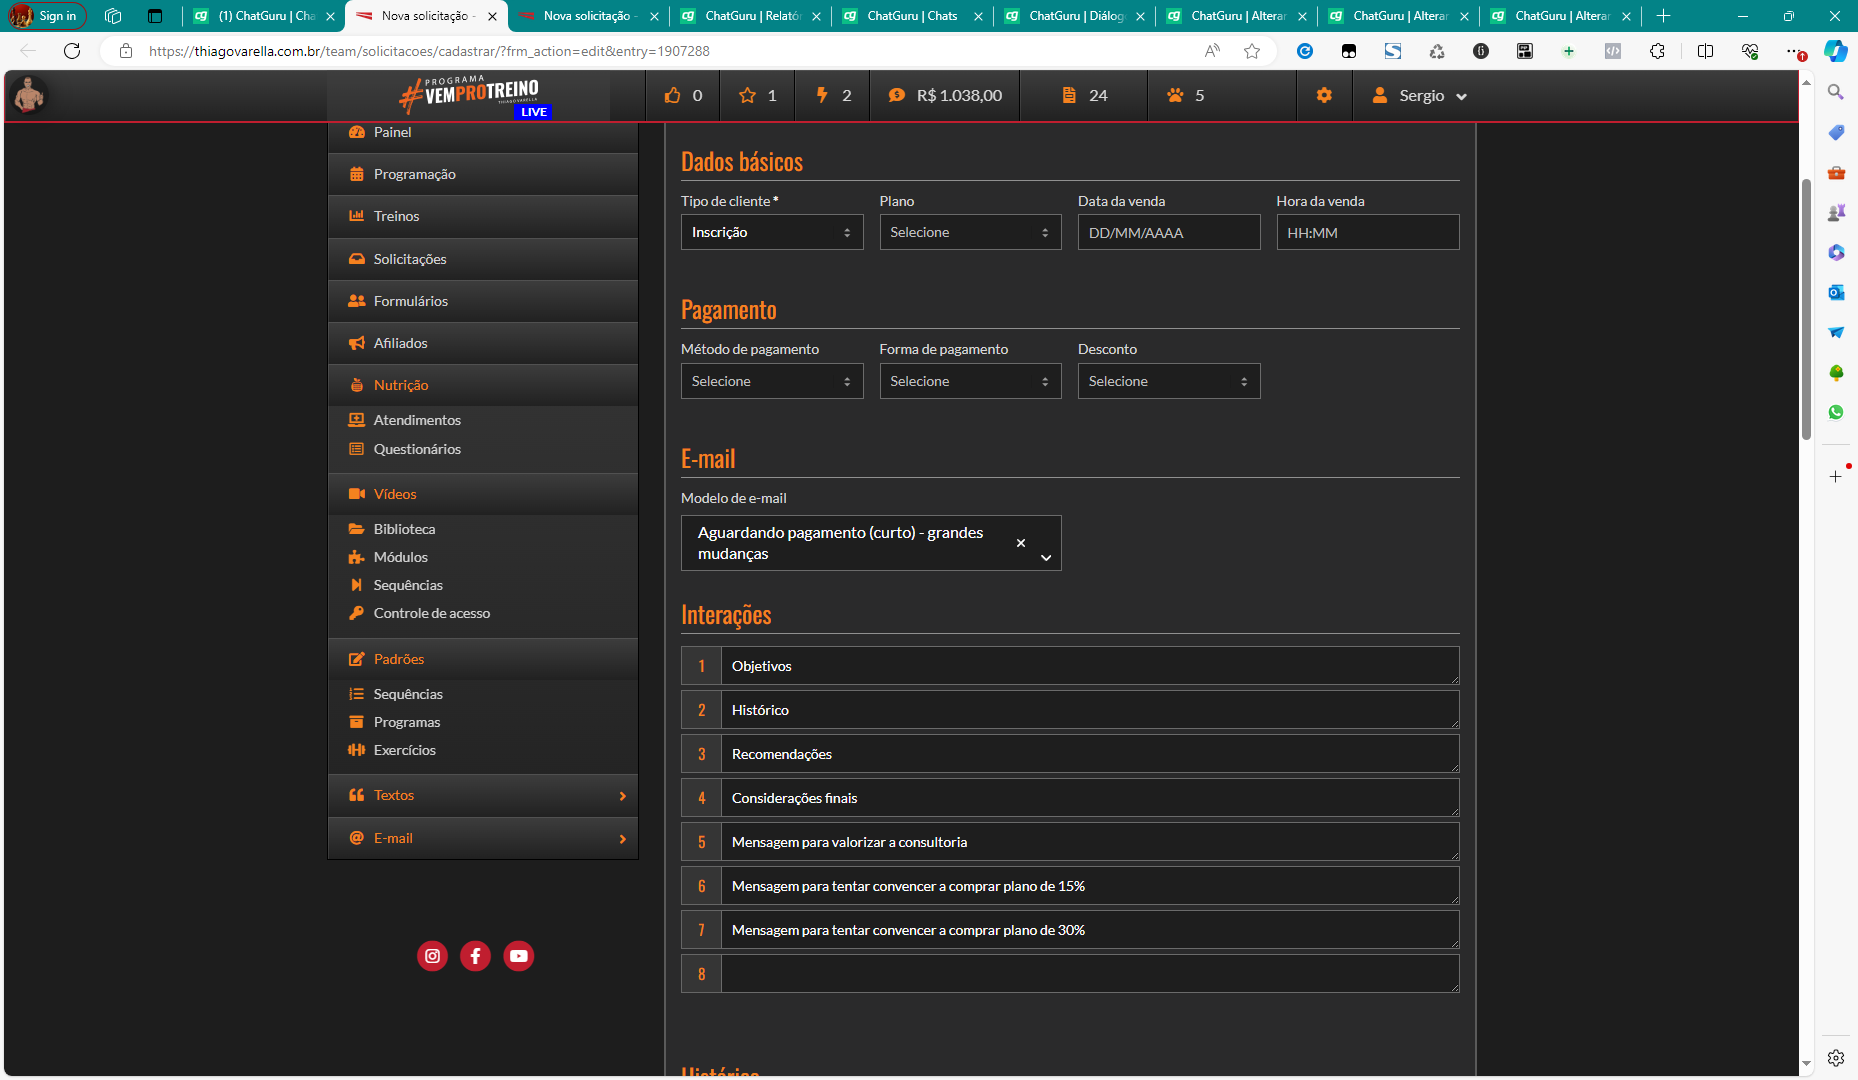Expand the Textos sidebar section
Screen dimensions: 1858x1080
(483, 795)
